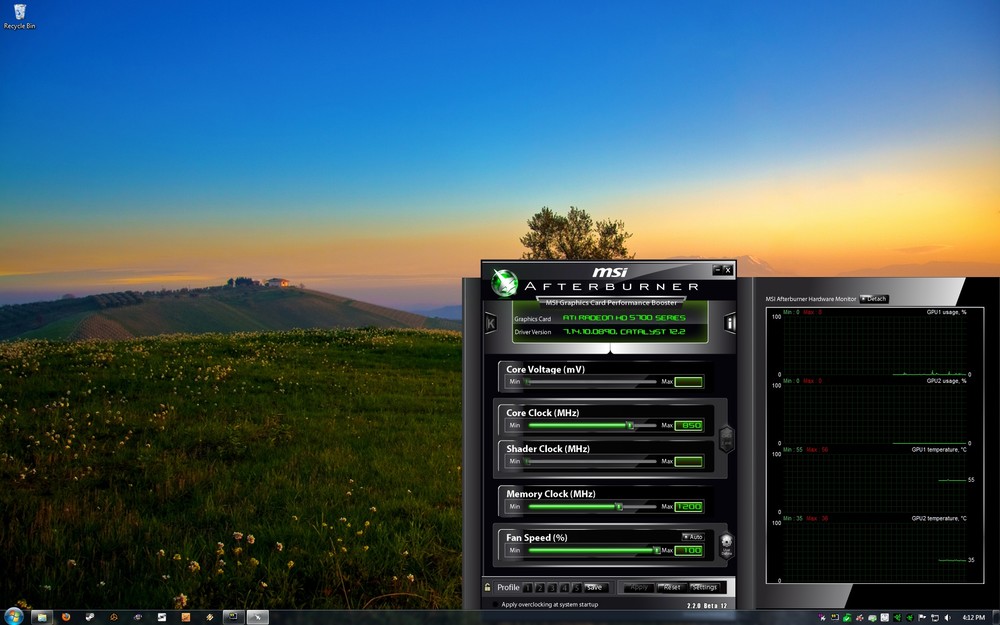Click the green checkmark tray icon
Image resolution: width=1000 pixels, height=625 pixels.
[x=848, y=617]
